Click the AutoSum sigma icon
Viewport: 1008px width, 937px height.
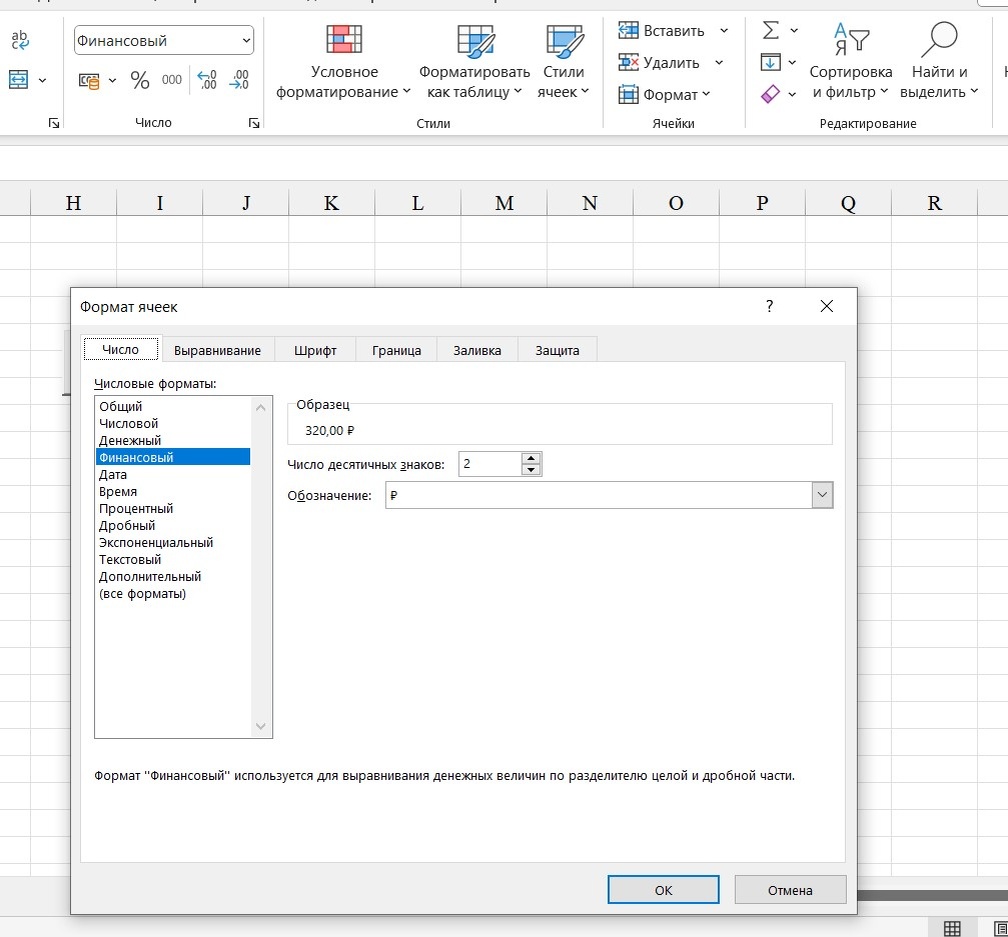770,30
